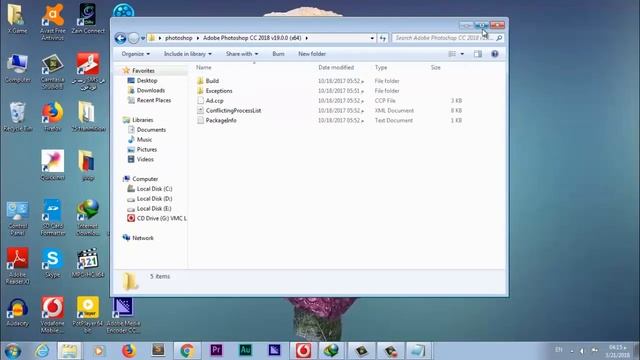640x360 pixels.
Task: Sort files by Type column
Action: [x=381, y=67]
